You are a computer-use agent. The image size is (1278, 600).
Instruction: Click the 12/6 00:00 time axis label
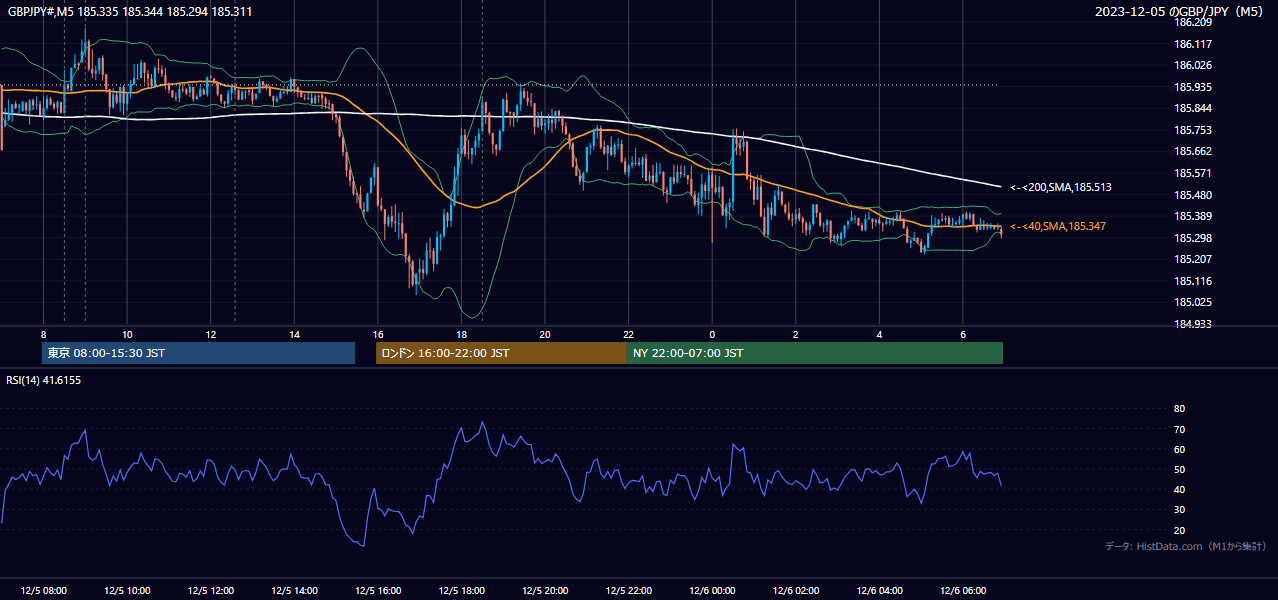[712, 591]
